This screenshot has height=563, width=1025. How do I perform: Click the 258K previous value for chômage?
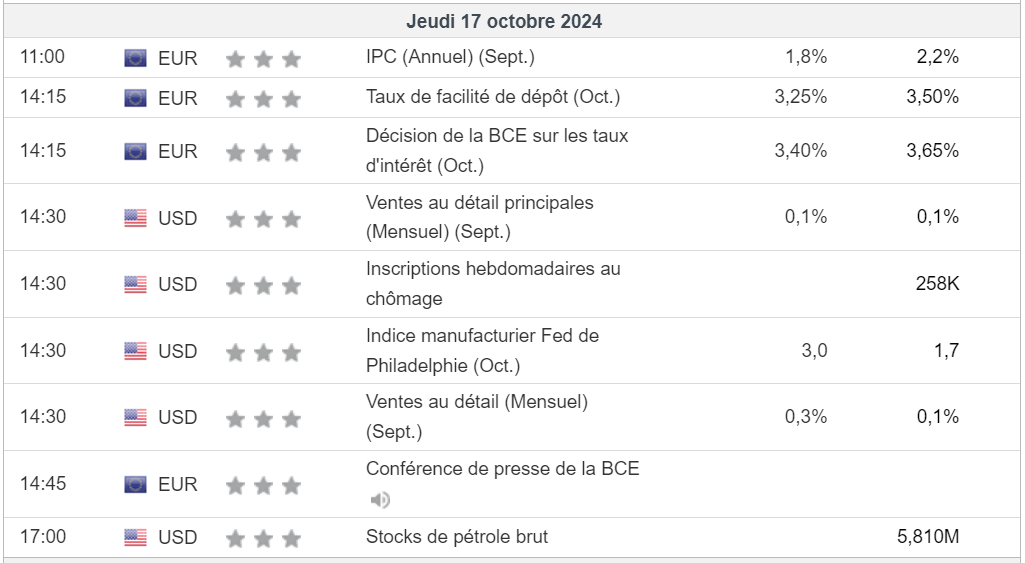click(x=937, y=284)
